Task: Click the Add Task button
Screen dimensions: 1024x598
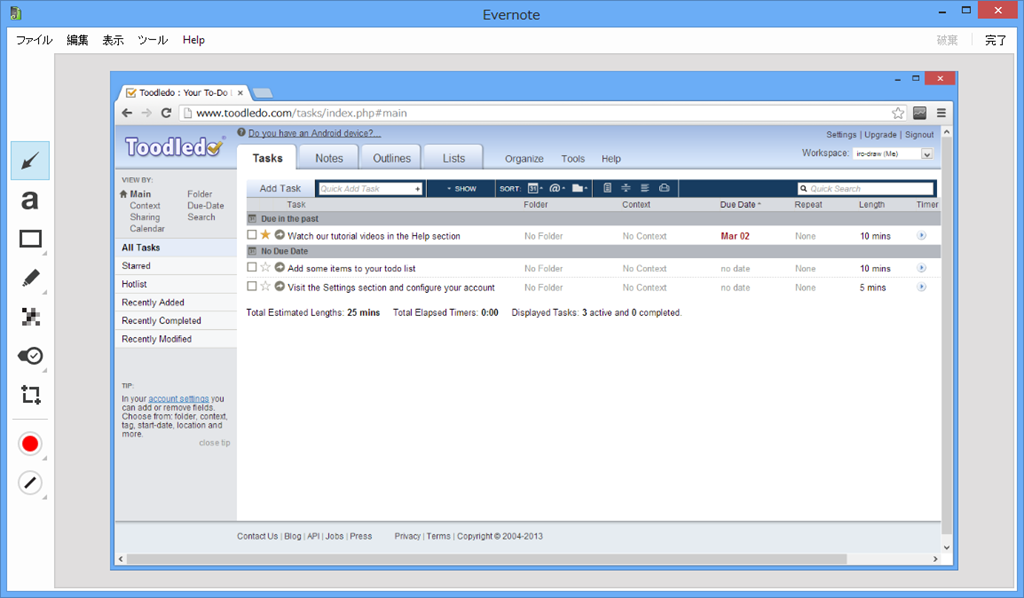Action: [280, 188]
